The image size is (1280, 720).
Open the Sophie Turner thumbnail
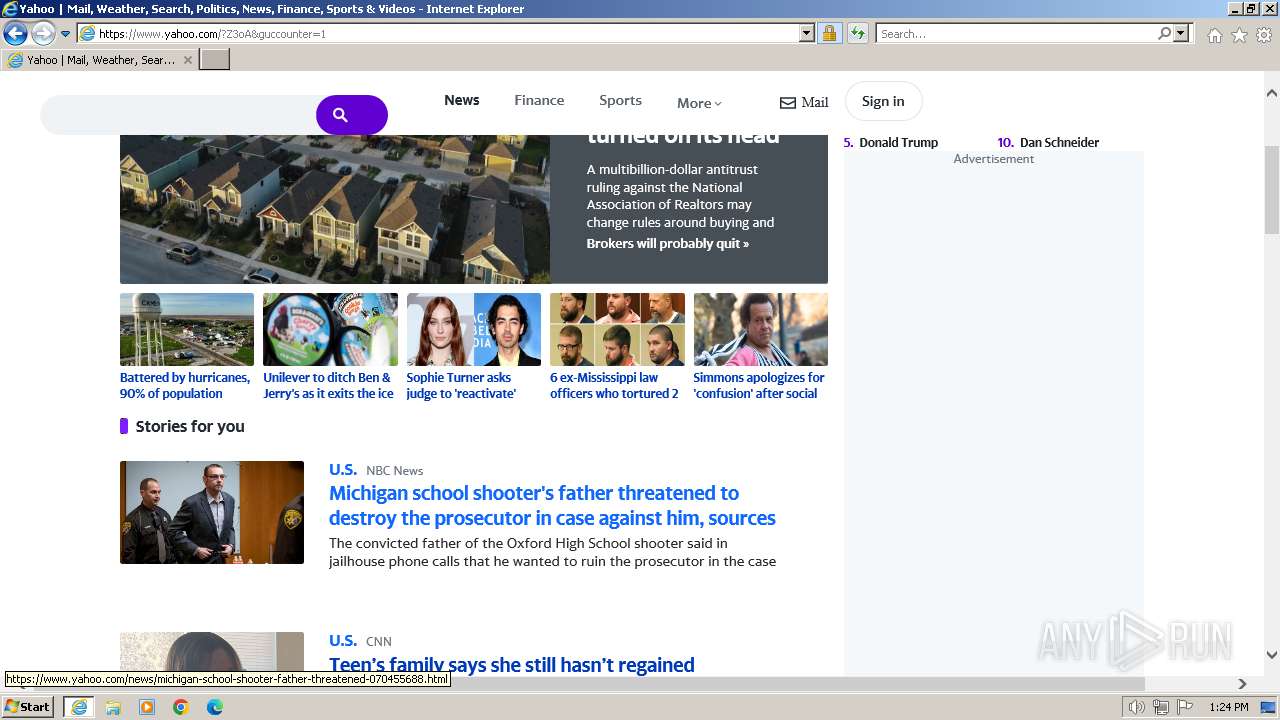pyautogui.click(x=473, y=329)
